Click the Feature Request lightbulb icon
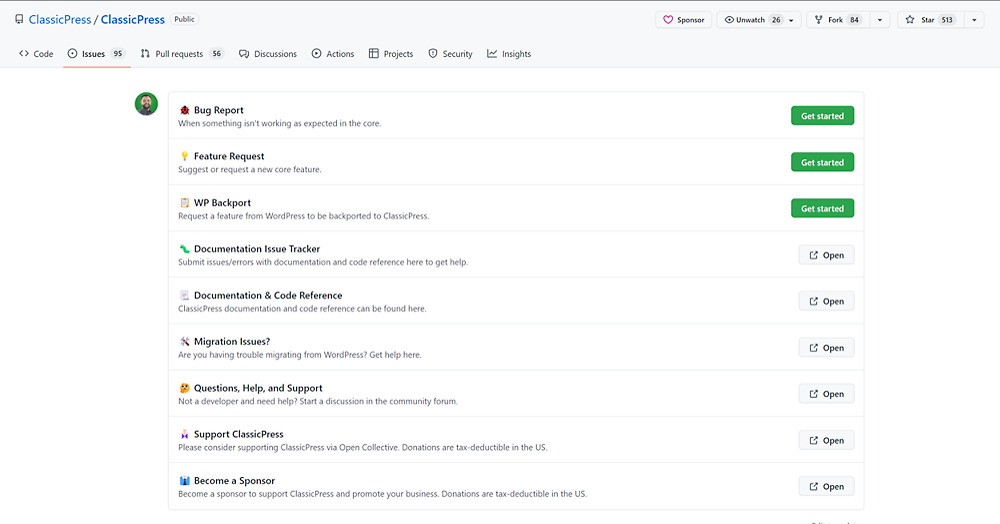 184,156
